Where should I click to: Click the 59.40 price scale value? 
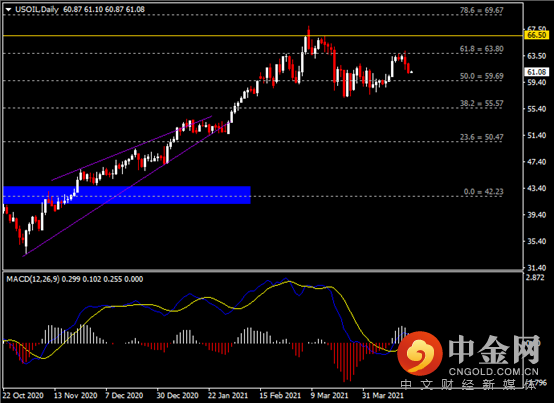536,82
